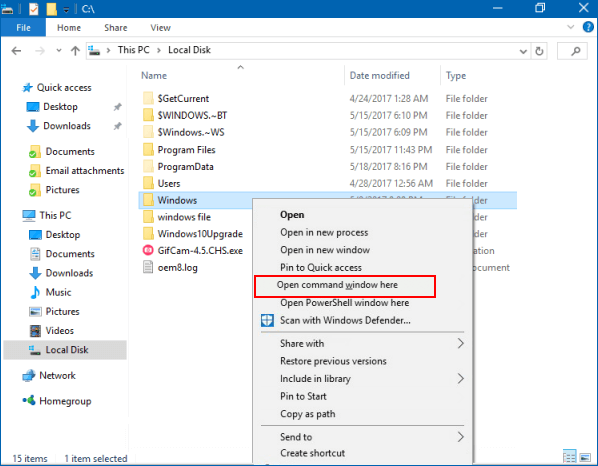Viewport: 598px width, 466px height.
Task: Click the Properties quick access toolbar icon
Action: point(34,8)
